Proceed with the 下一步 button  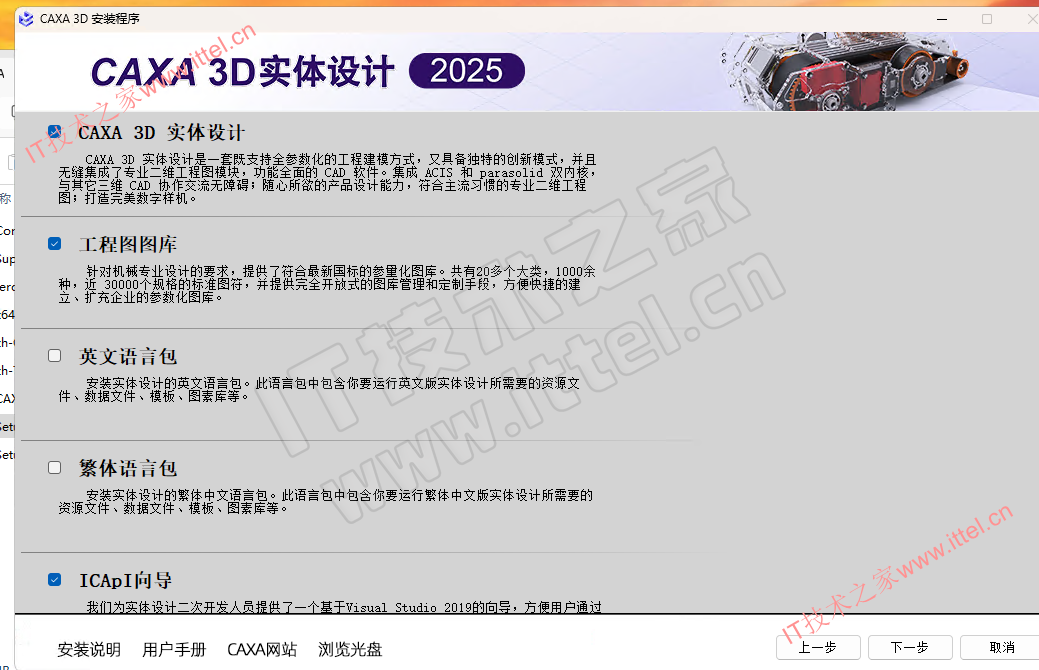pyautogui.click(x=910, y=647)
